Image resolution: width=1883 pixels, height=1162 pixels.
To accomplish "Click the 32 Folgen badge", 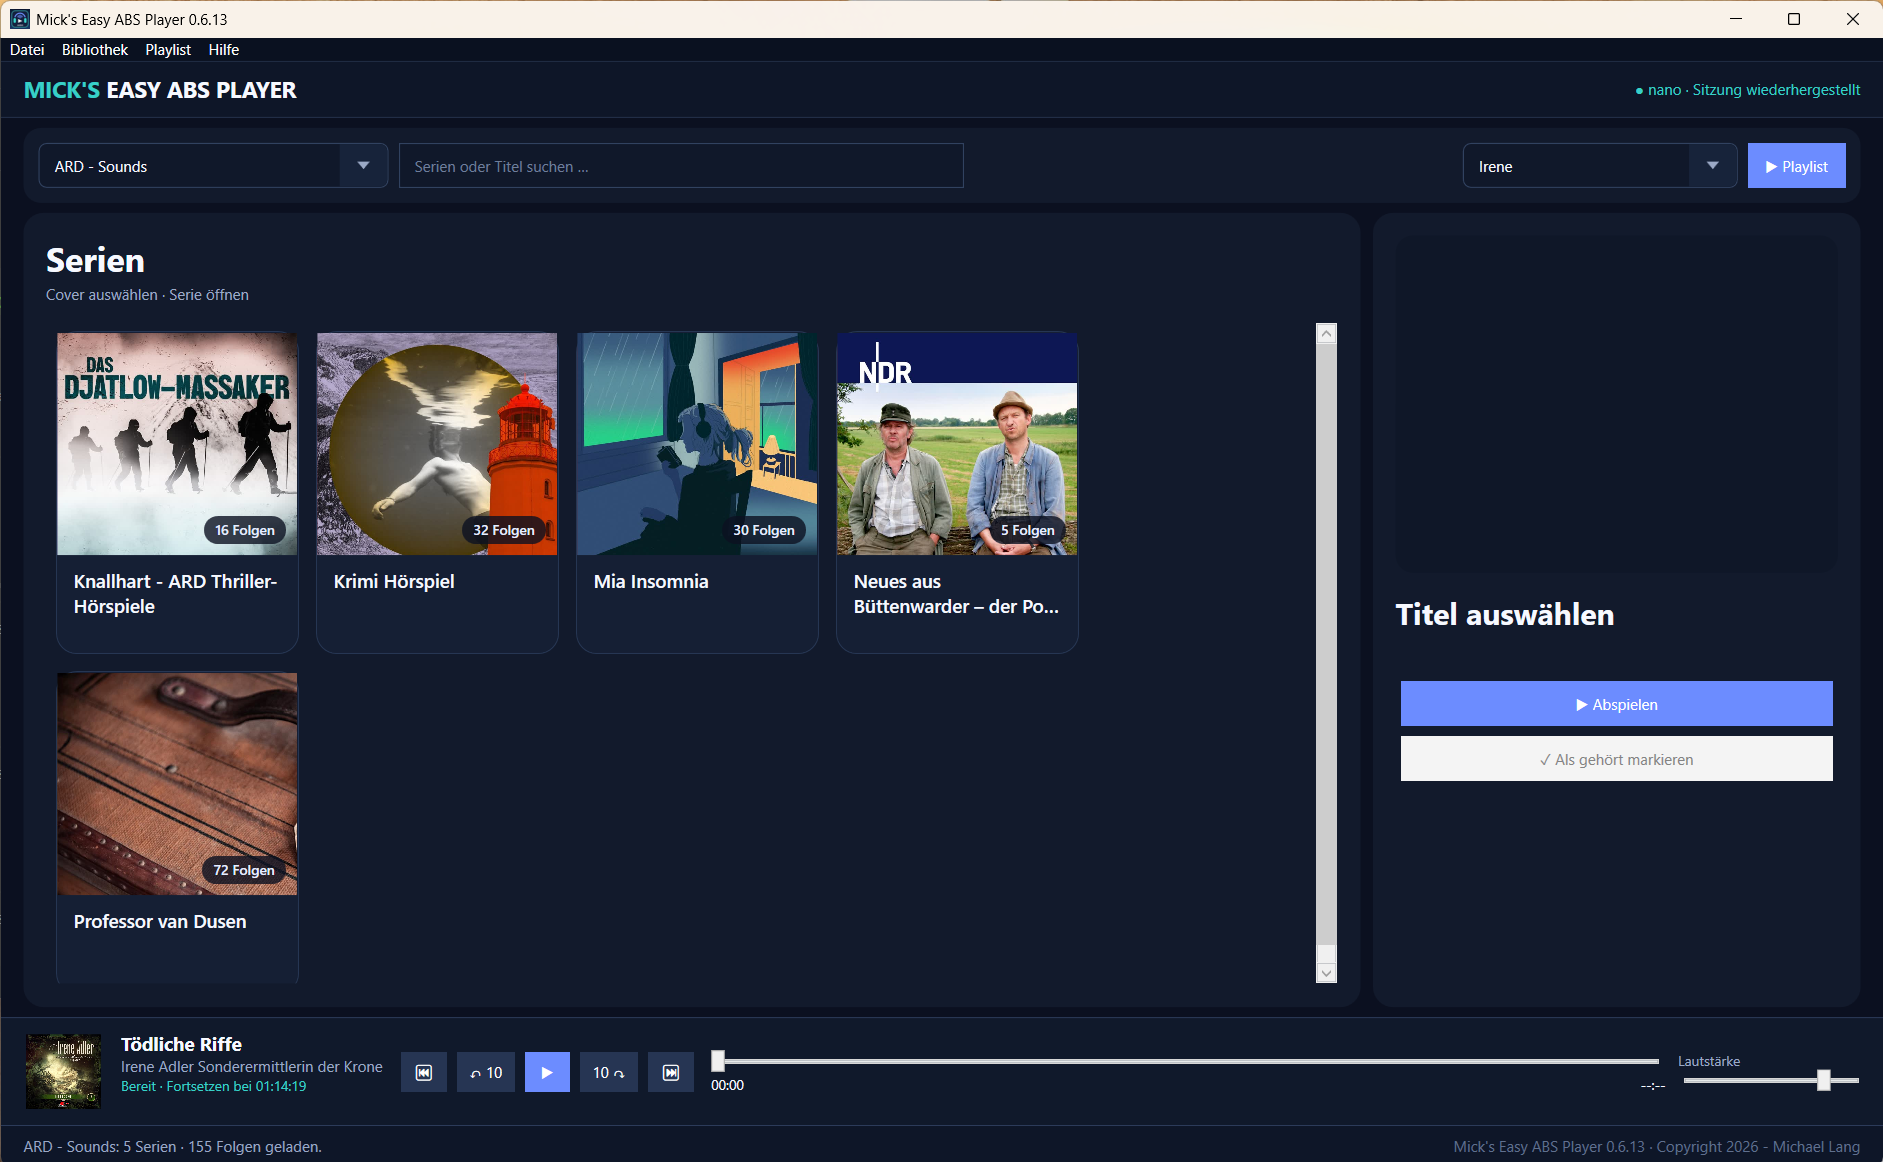I will click(x=504, y=530).
